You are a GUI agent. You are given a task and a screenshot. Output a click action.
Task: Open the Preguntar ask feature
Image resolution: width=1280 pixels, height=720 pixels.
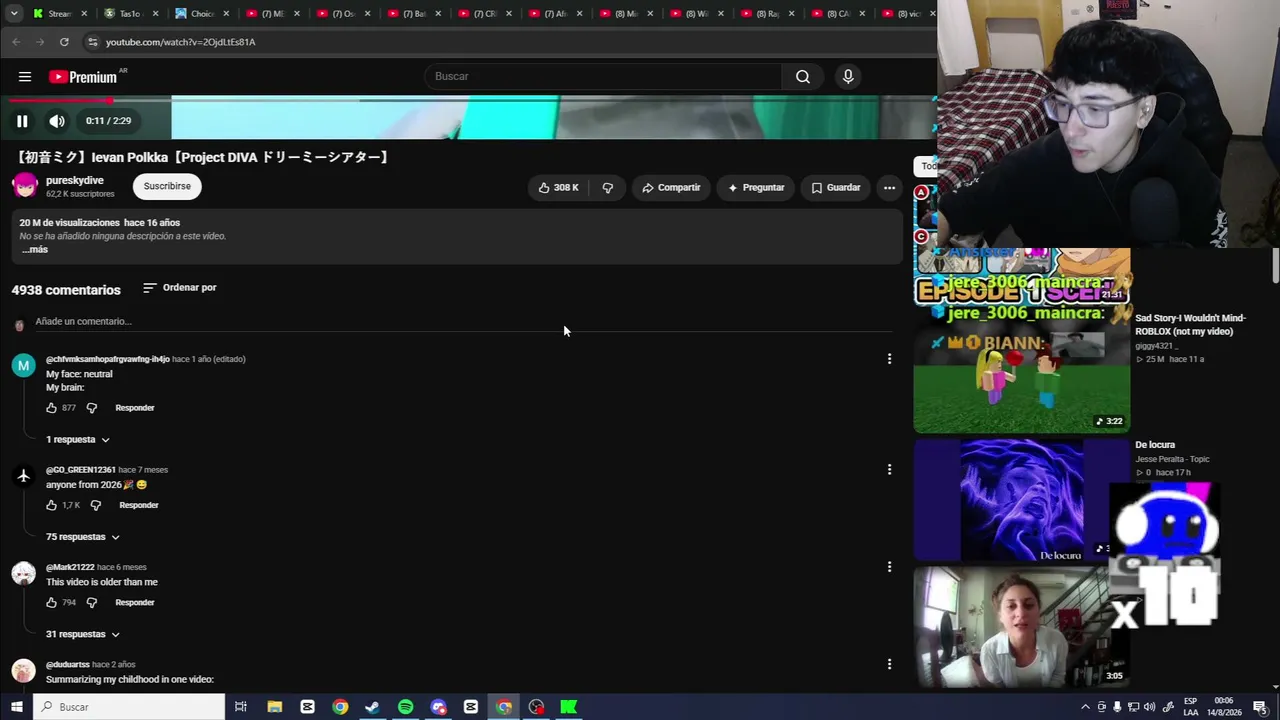(x=756, y=187)
